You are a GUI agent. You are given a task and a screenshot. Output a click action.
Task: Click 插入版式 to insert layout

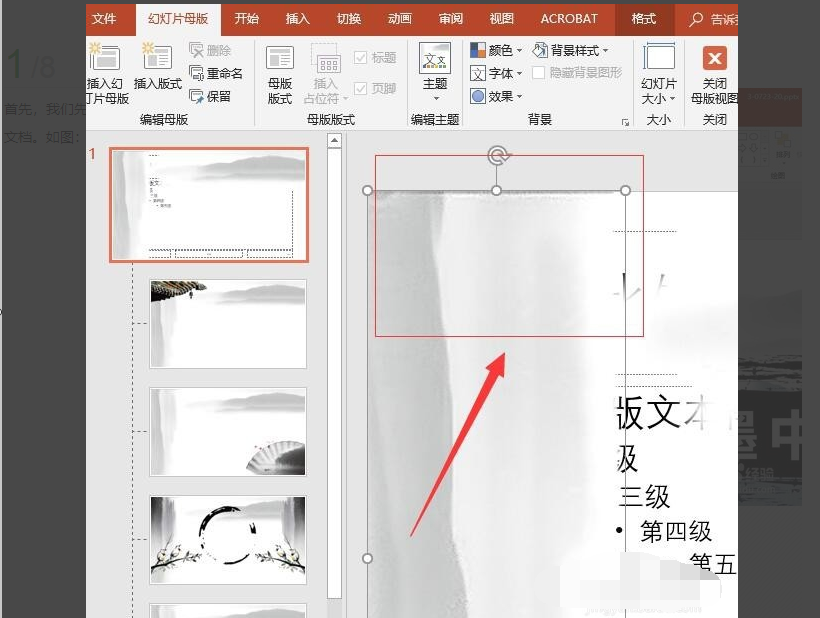[x=157, y=72]
